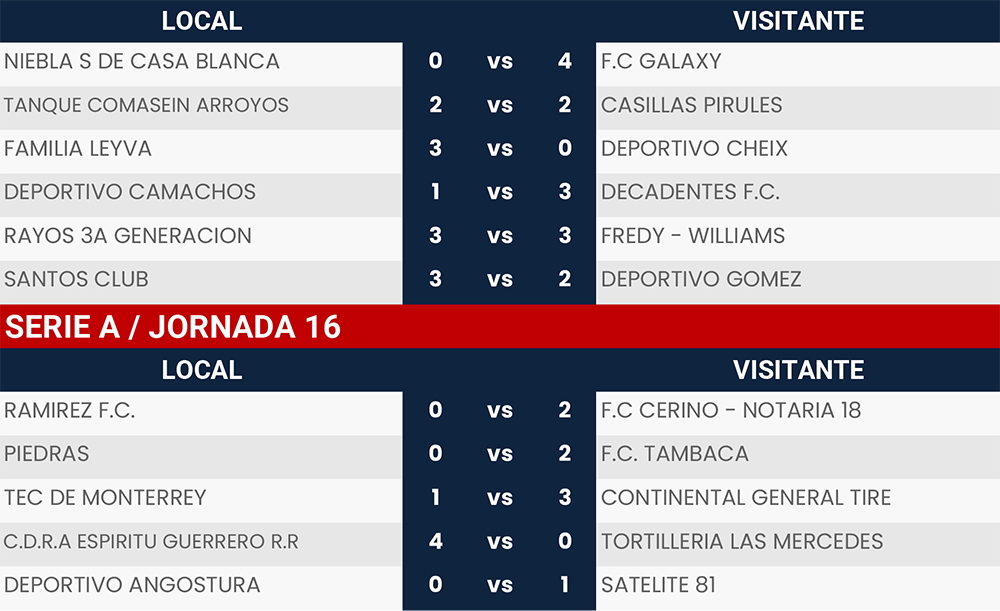The height and width of the screenshot is (611, 1000).
Task: Click on CONTINENTAL GENERAL TIRE
Action: click(746, 497)
